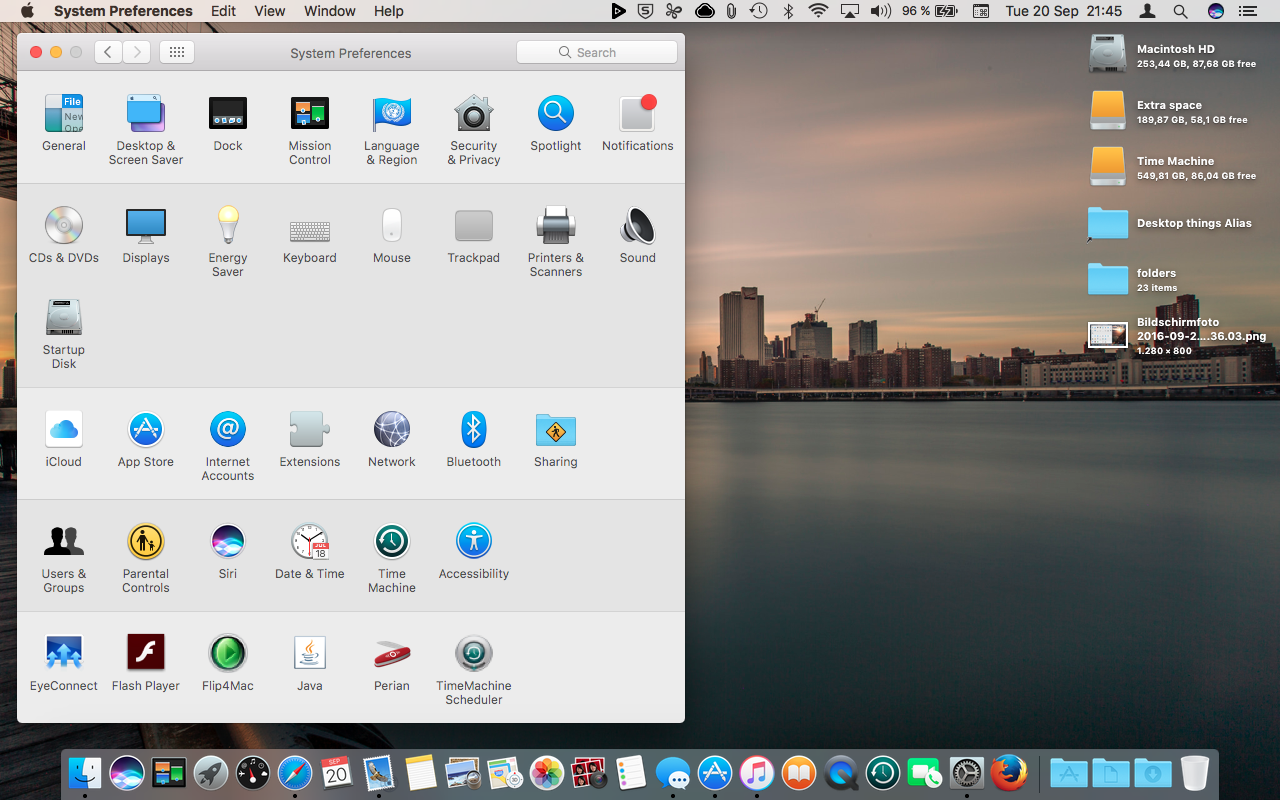Open the battery status menu
This screenshot has height=800, width=1280.
930,11
